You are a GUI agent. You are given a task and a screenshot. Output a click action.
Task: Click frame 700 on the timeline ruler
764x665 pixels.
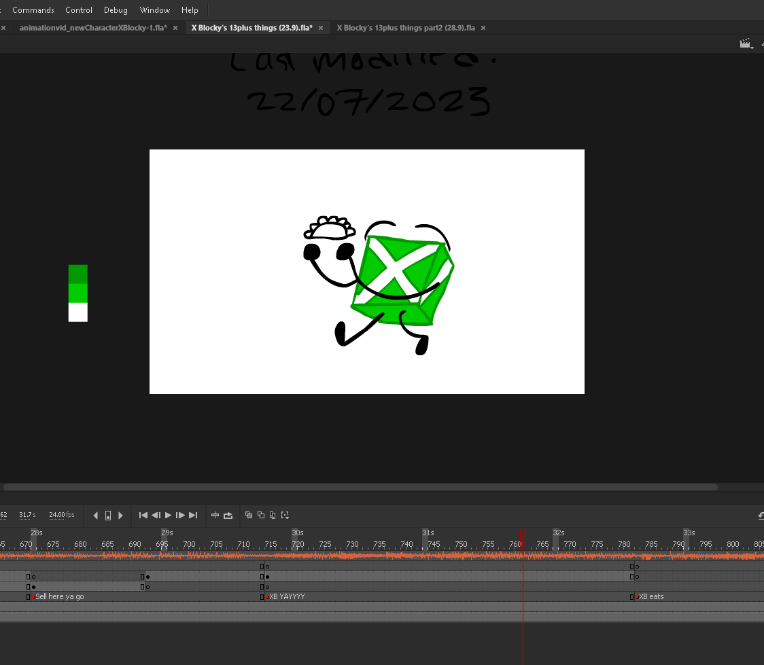coord(189,545)
